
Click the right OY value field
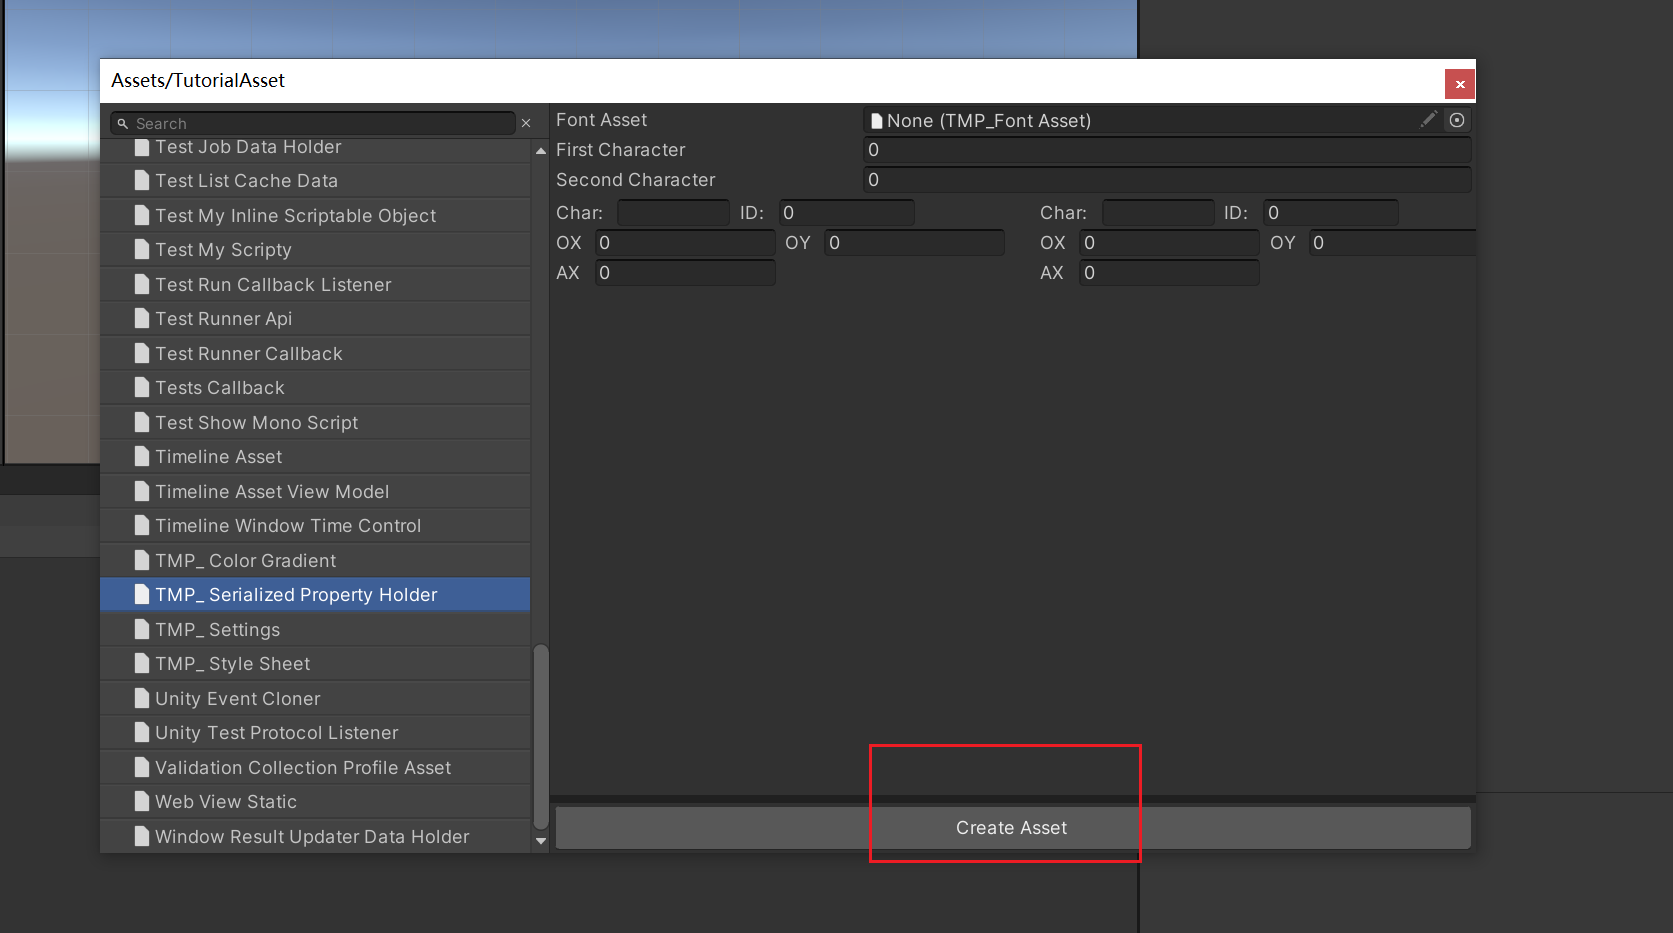tap(1392, 243)
